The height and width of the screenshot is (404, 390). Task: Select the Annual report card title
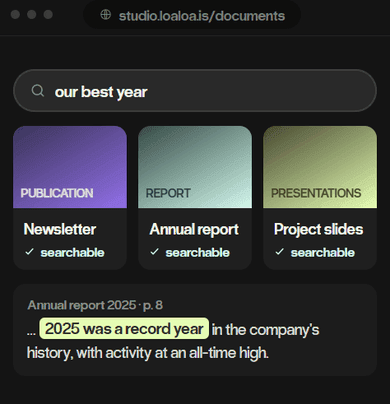pos(194,230)
